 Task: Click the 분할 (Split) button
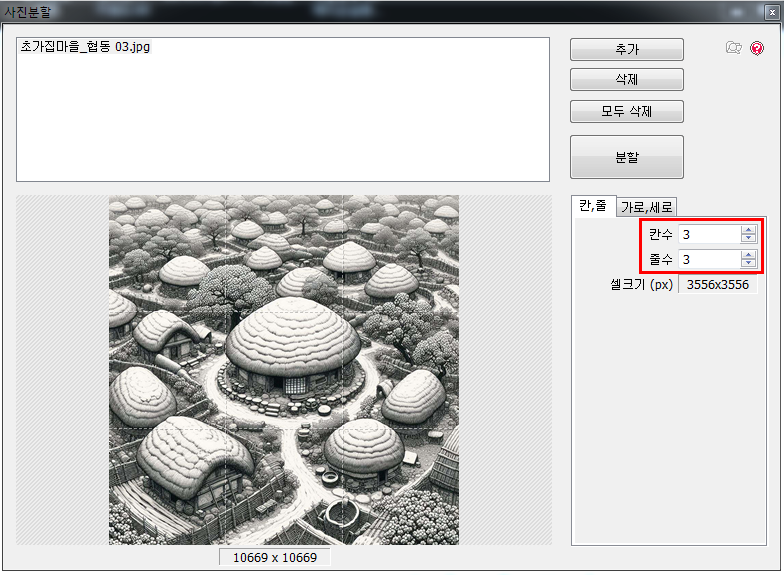tap(626, 157)
